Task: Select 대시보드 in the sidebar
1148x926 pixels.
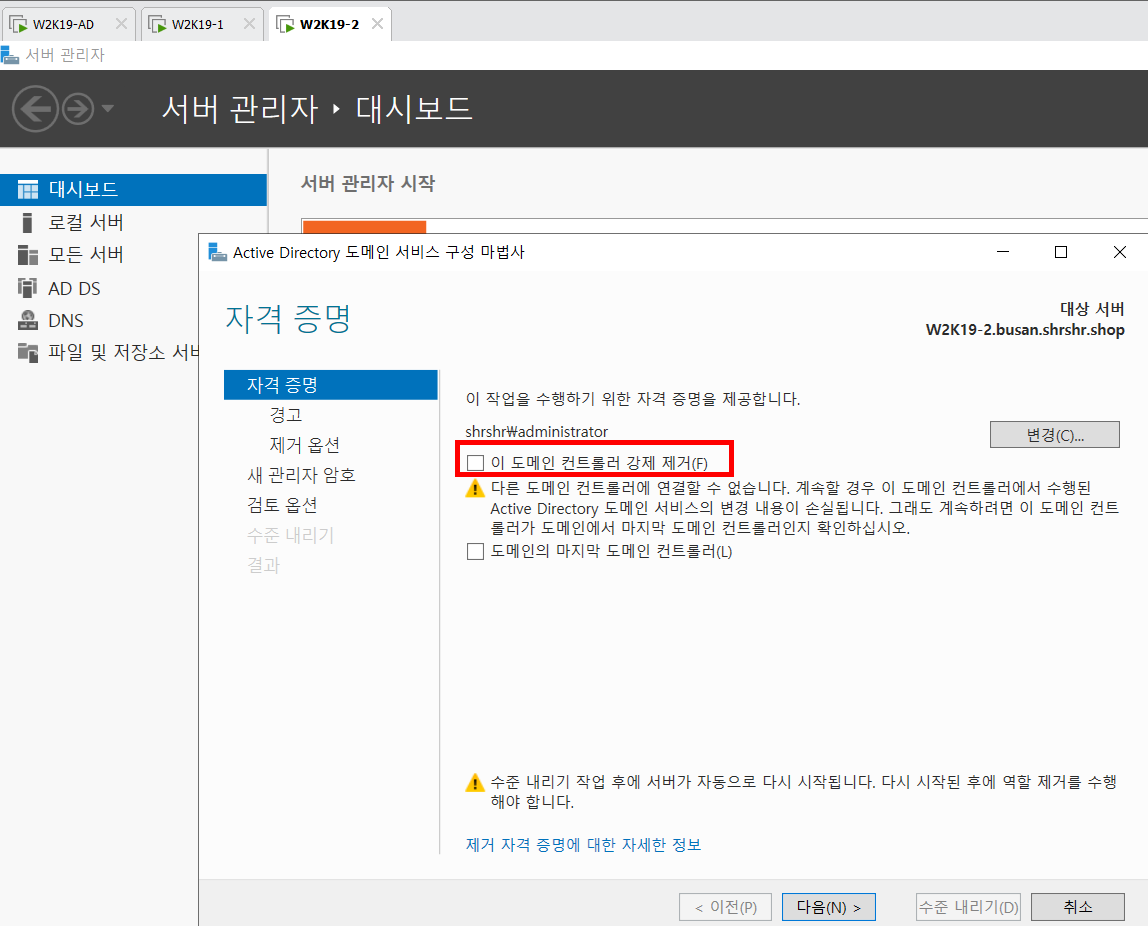Action: click(x=133, y=190)
